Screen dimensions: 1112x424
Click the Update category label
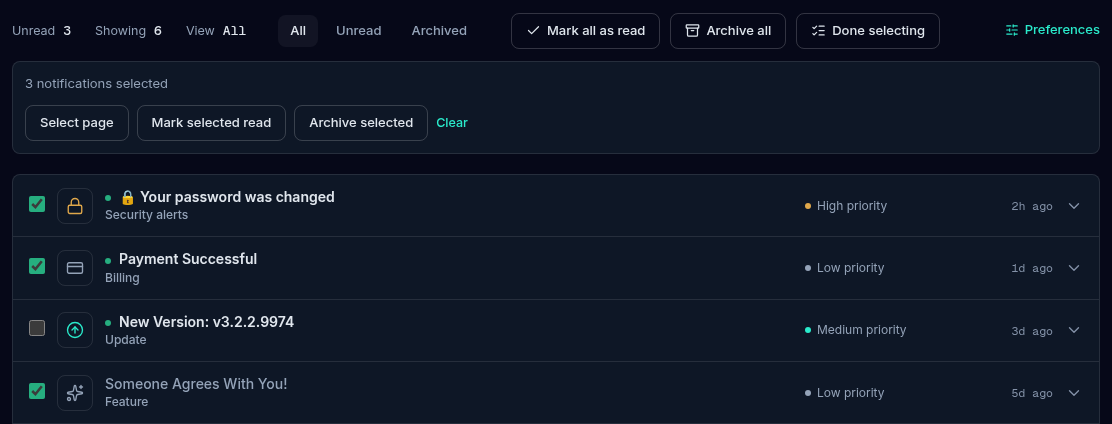(126, 340)
